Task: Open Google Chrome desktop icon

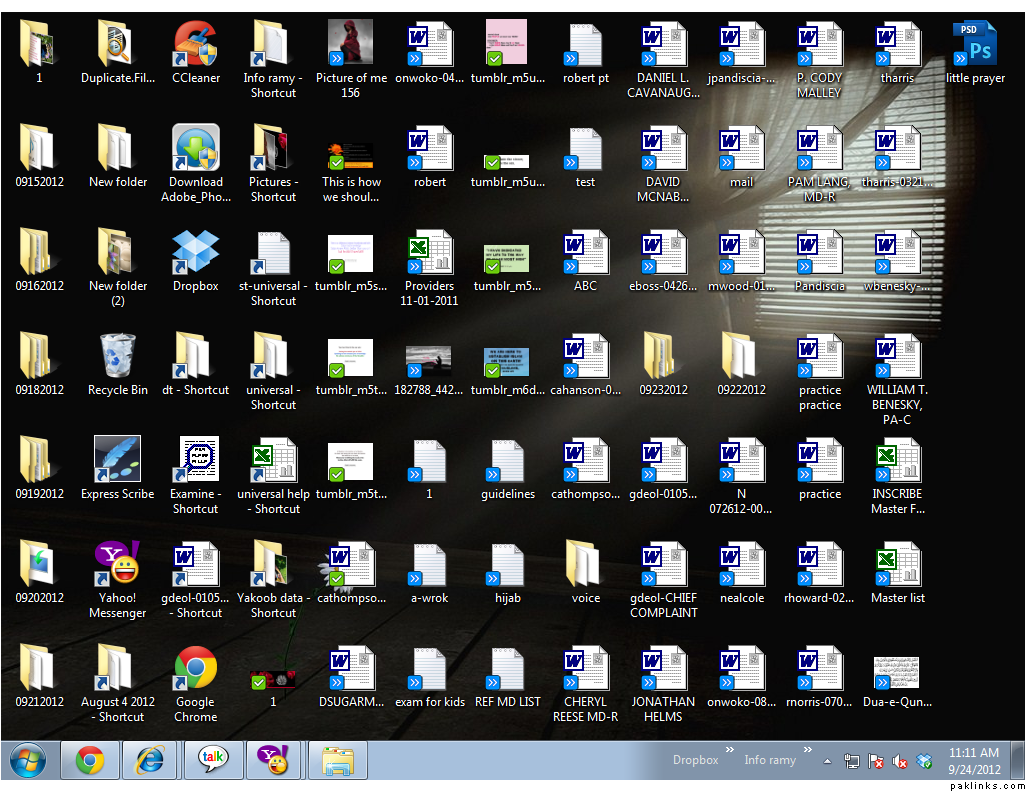Action: (x=195, y=670)
